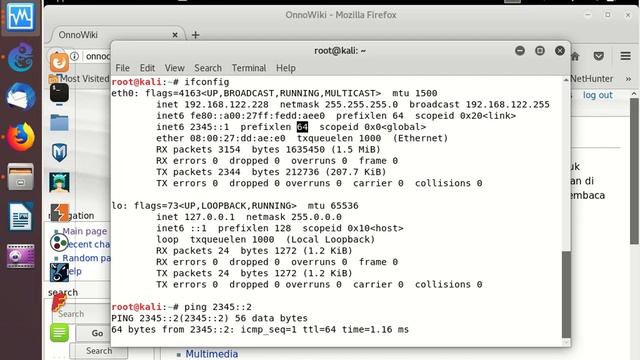Open the terminal Search menu
Image resolution: width=640 pixels, height=360 pixels.
point(208,68)
